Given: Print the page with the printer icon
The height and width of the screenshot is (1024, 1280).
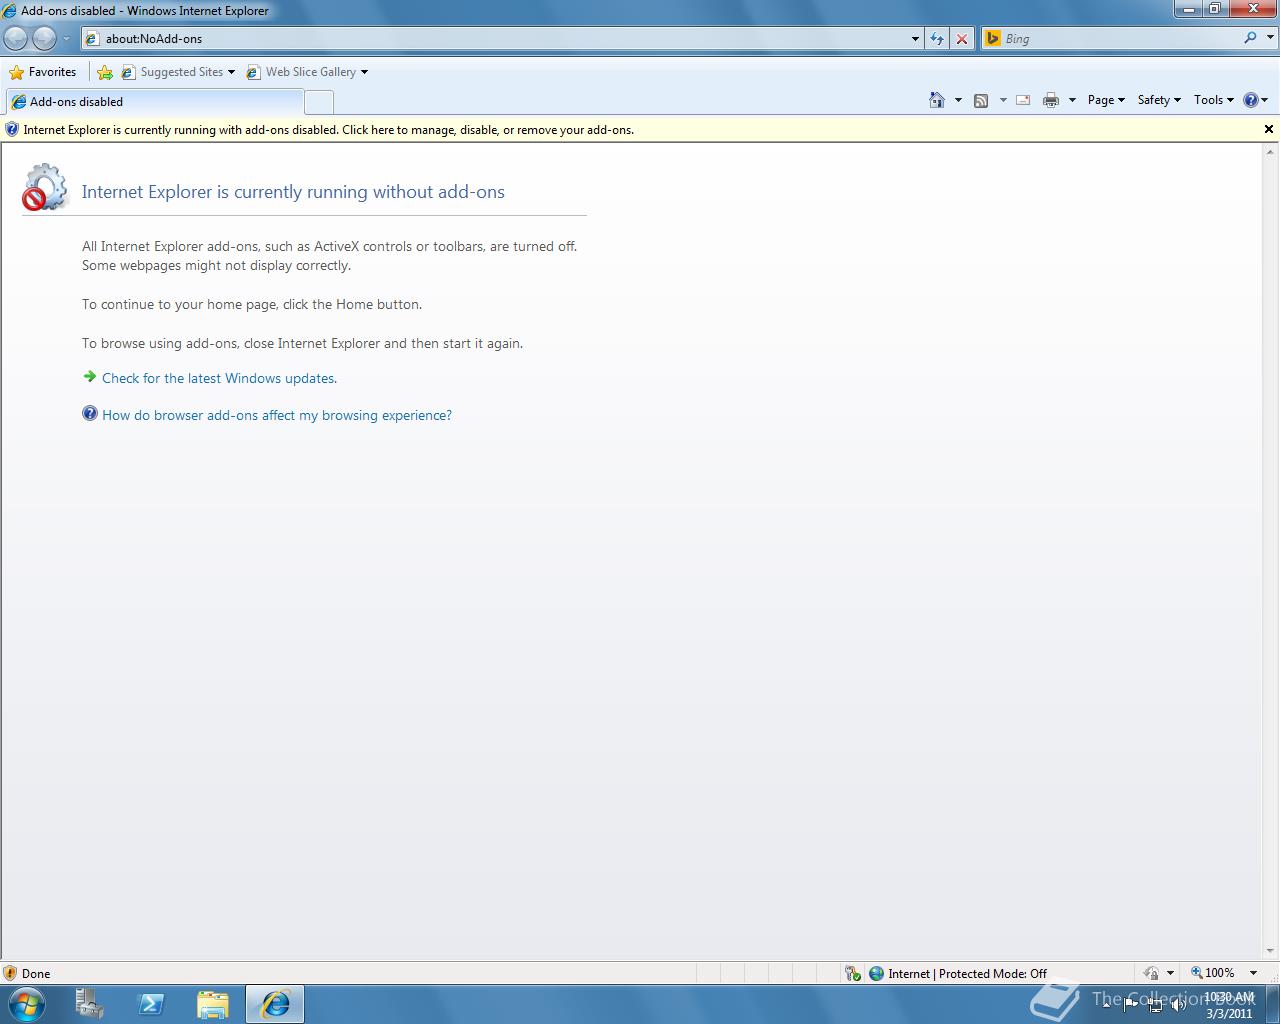Looking at the screenshot, I should click(1051, 100).
